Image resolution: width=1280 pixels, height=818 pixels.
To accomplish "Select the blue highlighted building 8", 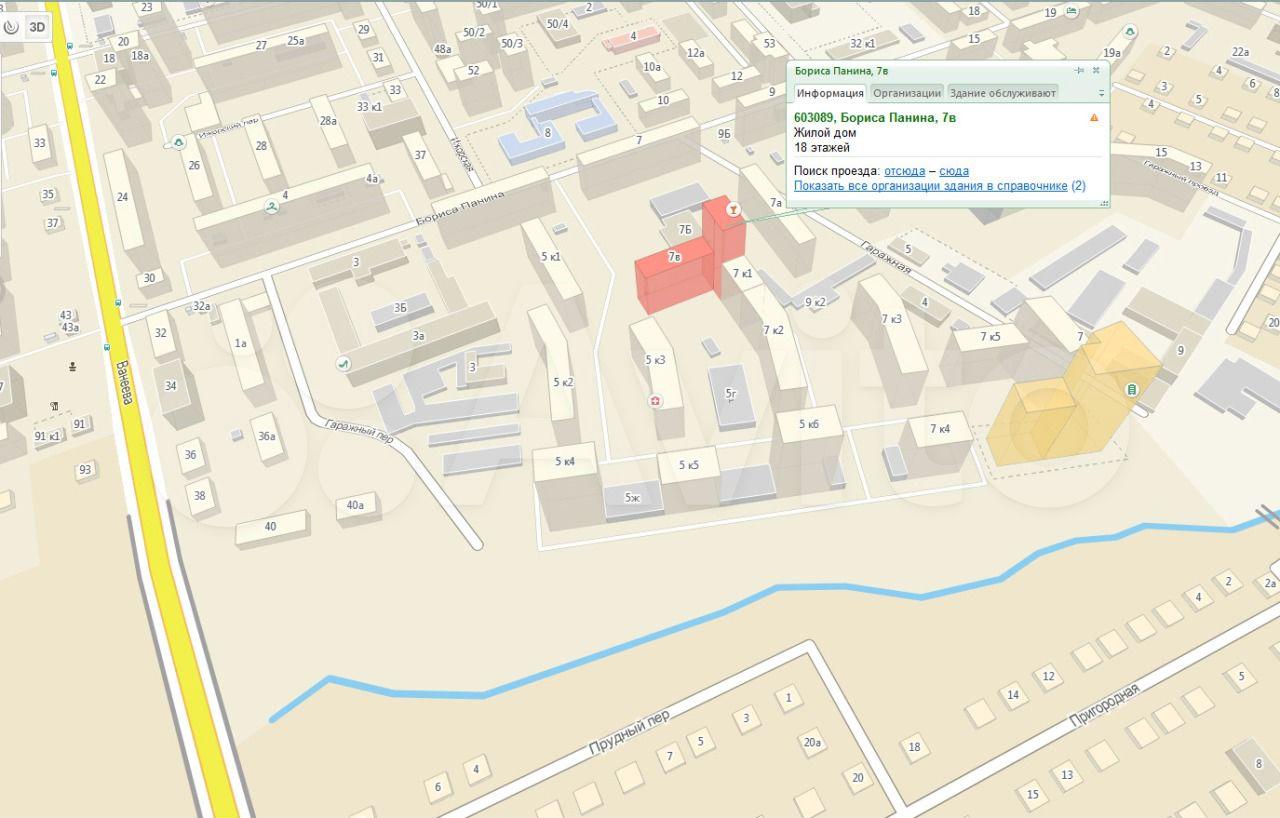I will tap(548, 131).
